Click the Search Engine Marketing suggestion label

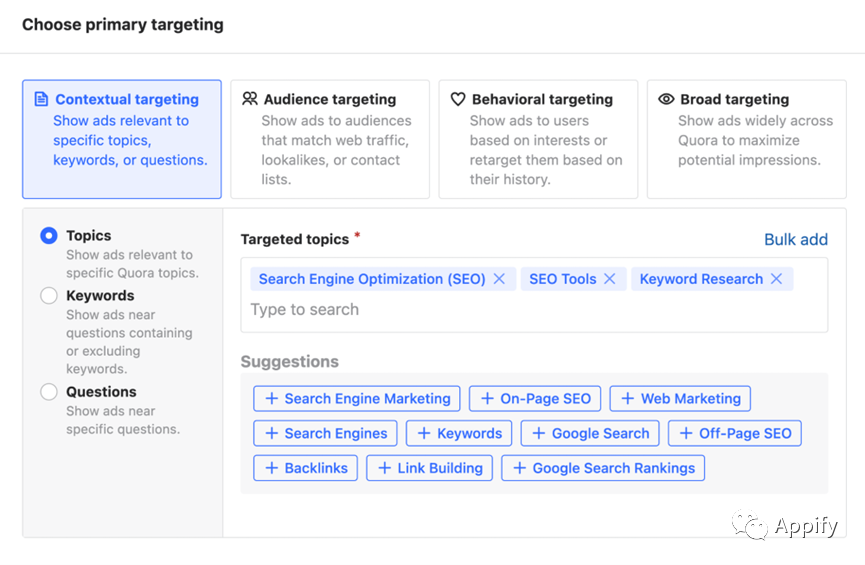click(367, 398)
